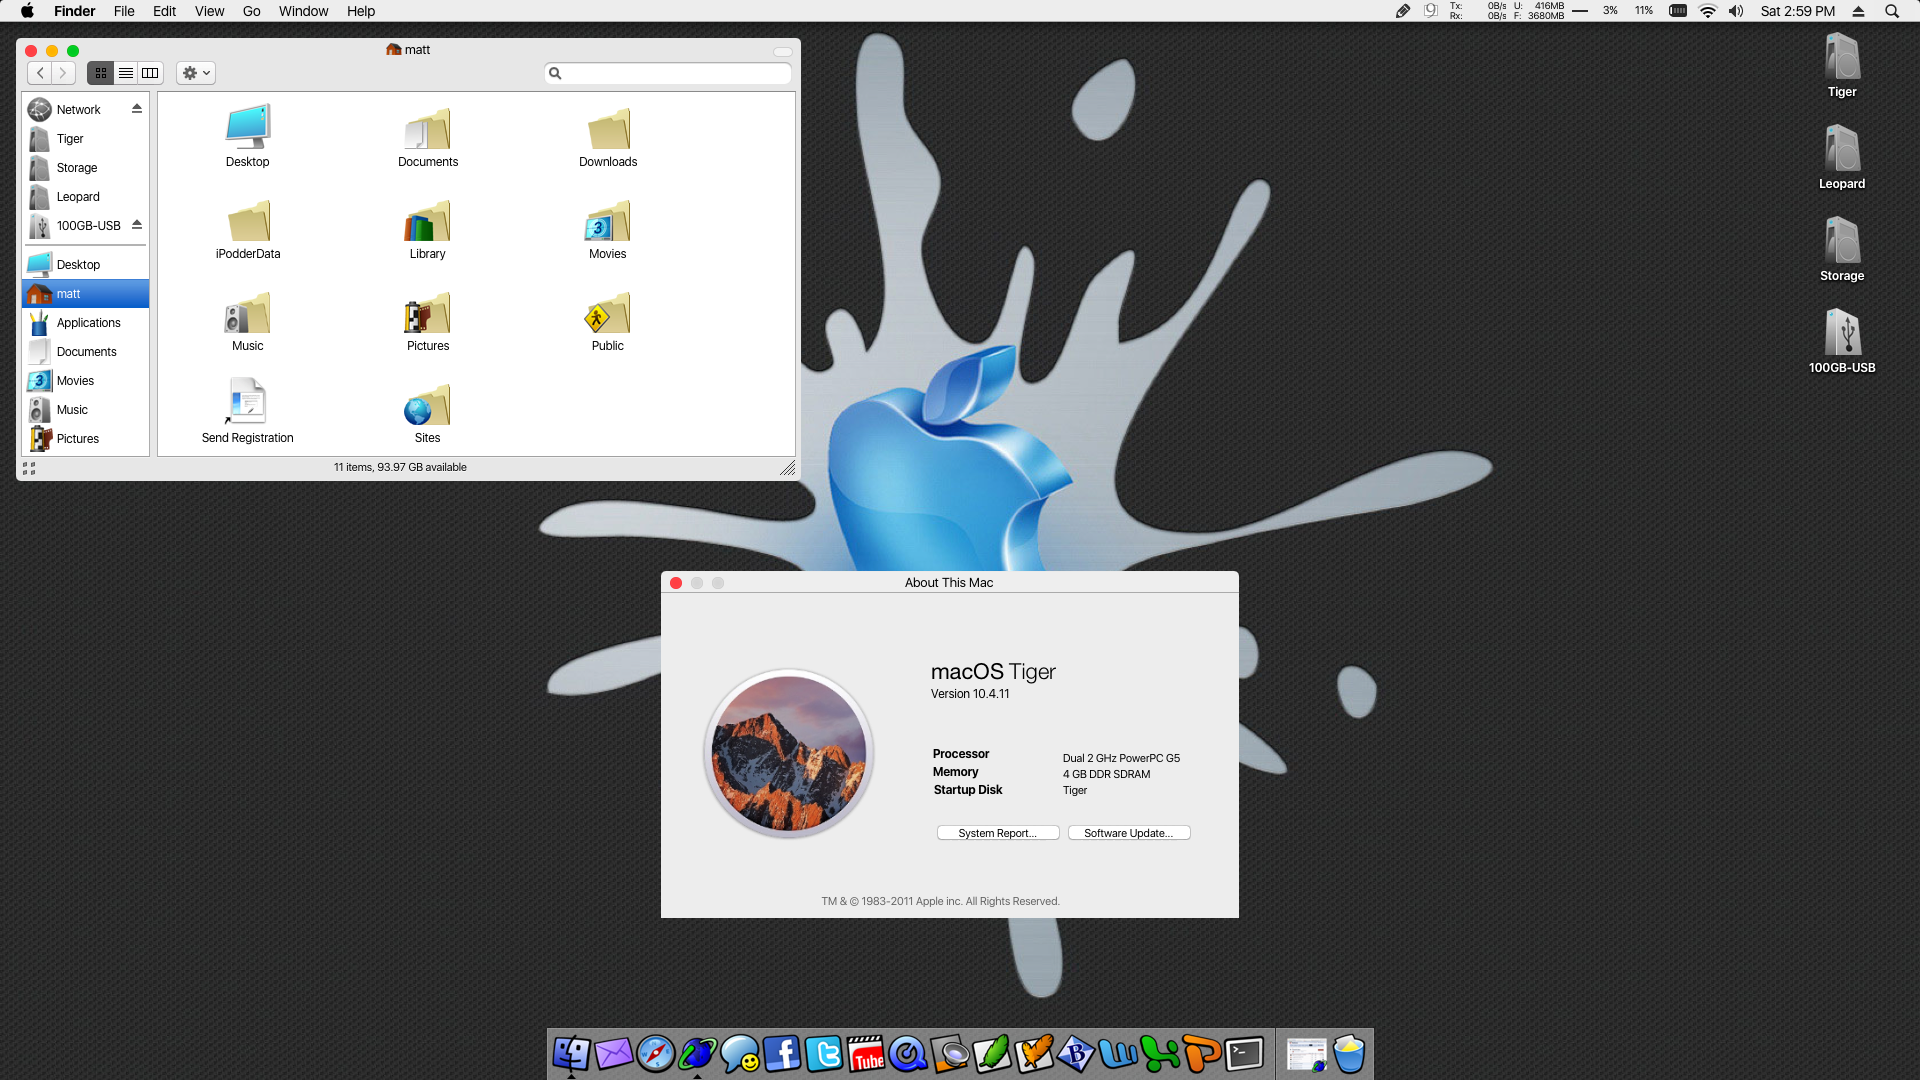The width and height of the screenshot is (1920, 1080).
Task: Open the blue globe browser icon in dock
Action: 697,1054
